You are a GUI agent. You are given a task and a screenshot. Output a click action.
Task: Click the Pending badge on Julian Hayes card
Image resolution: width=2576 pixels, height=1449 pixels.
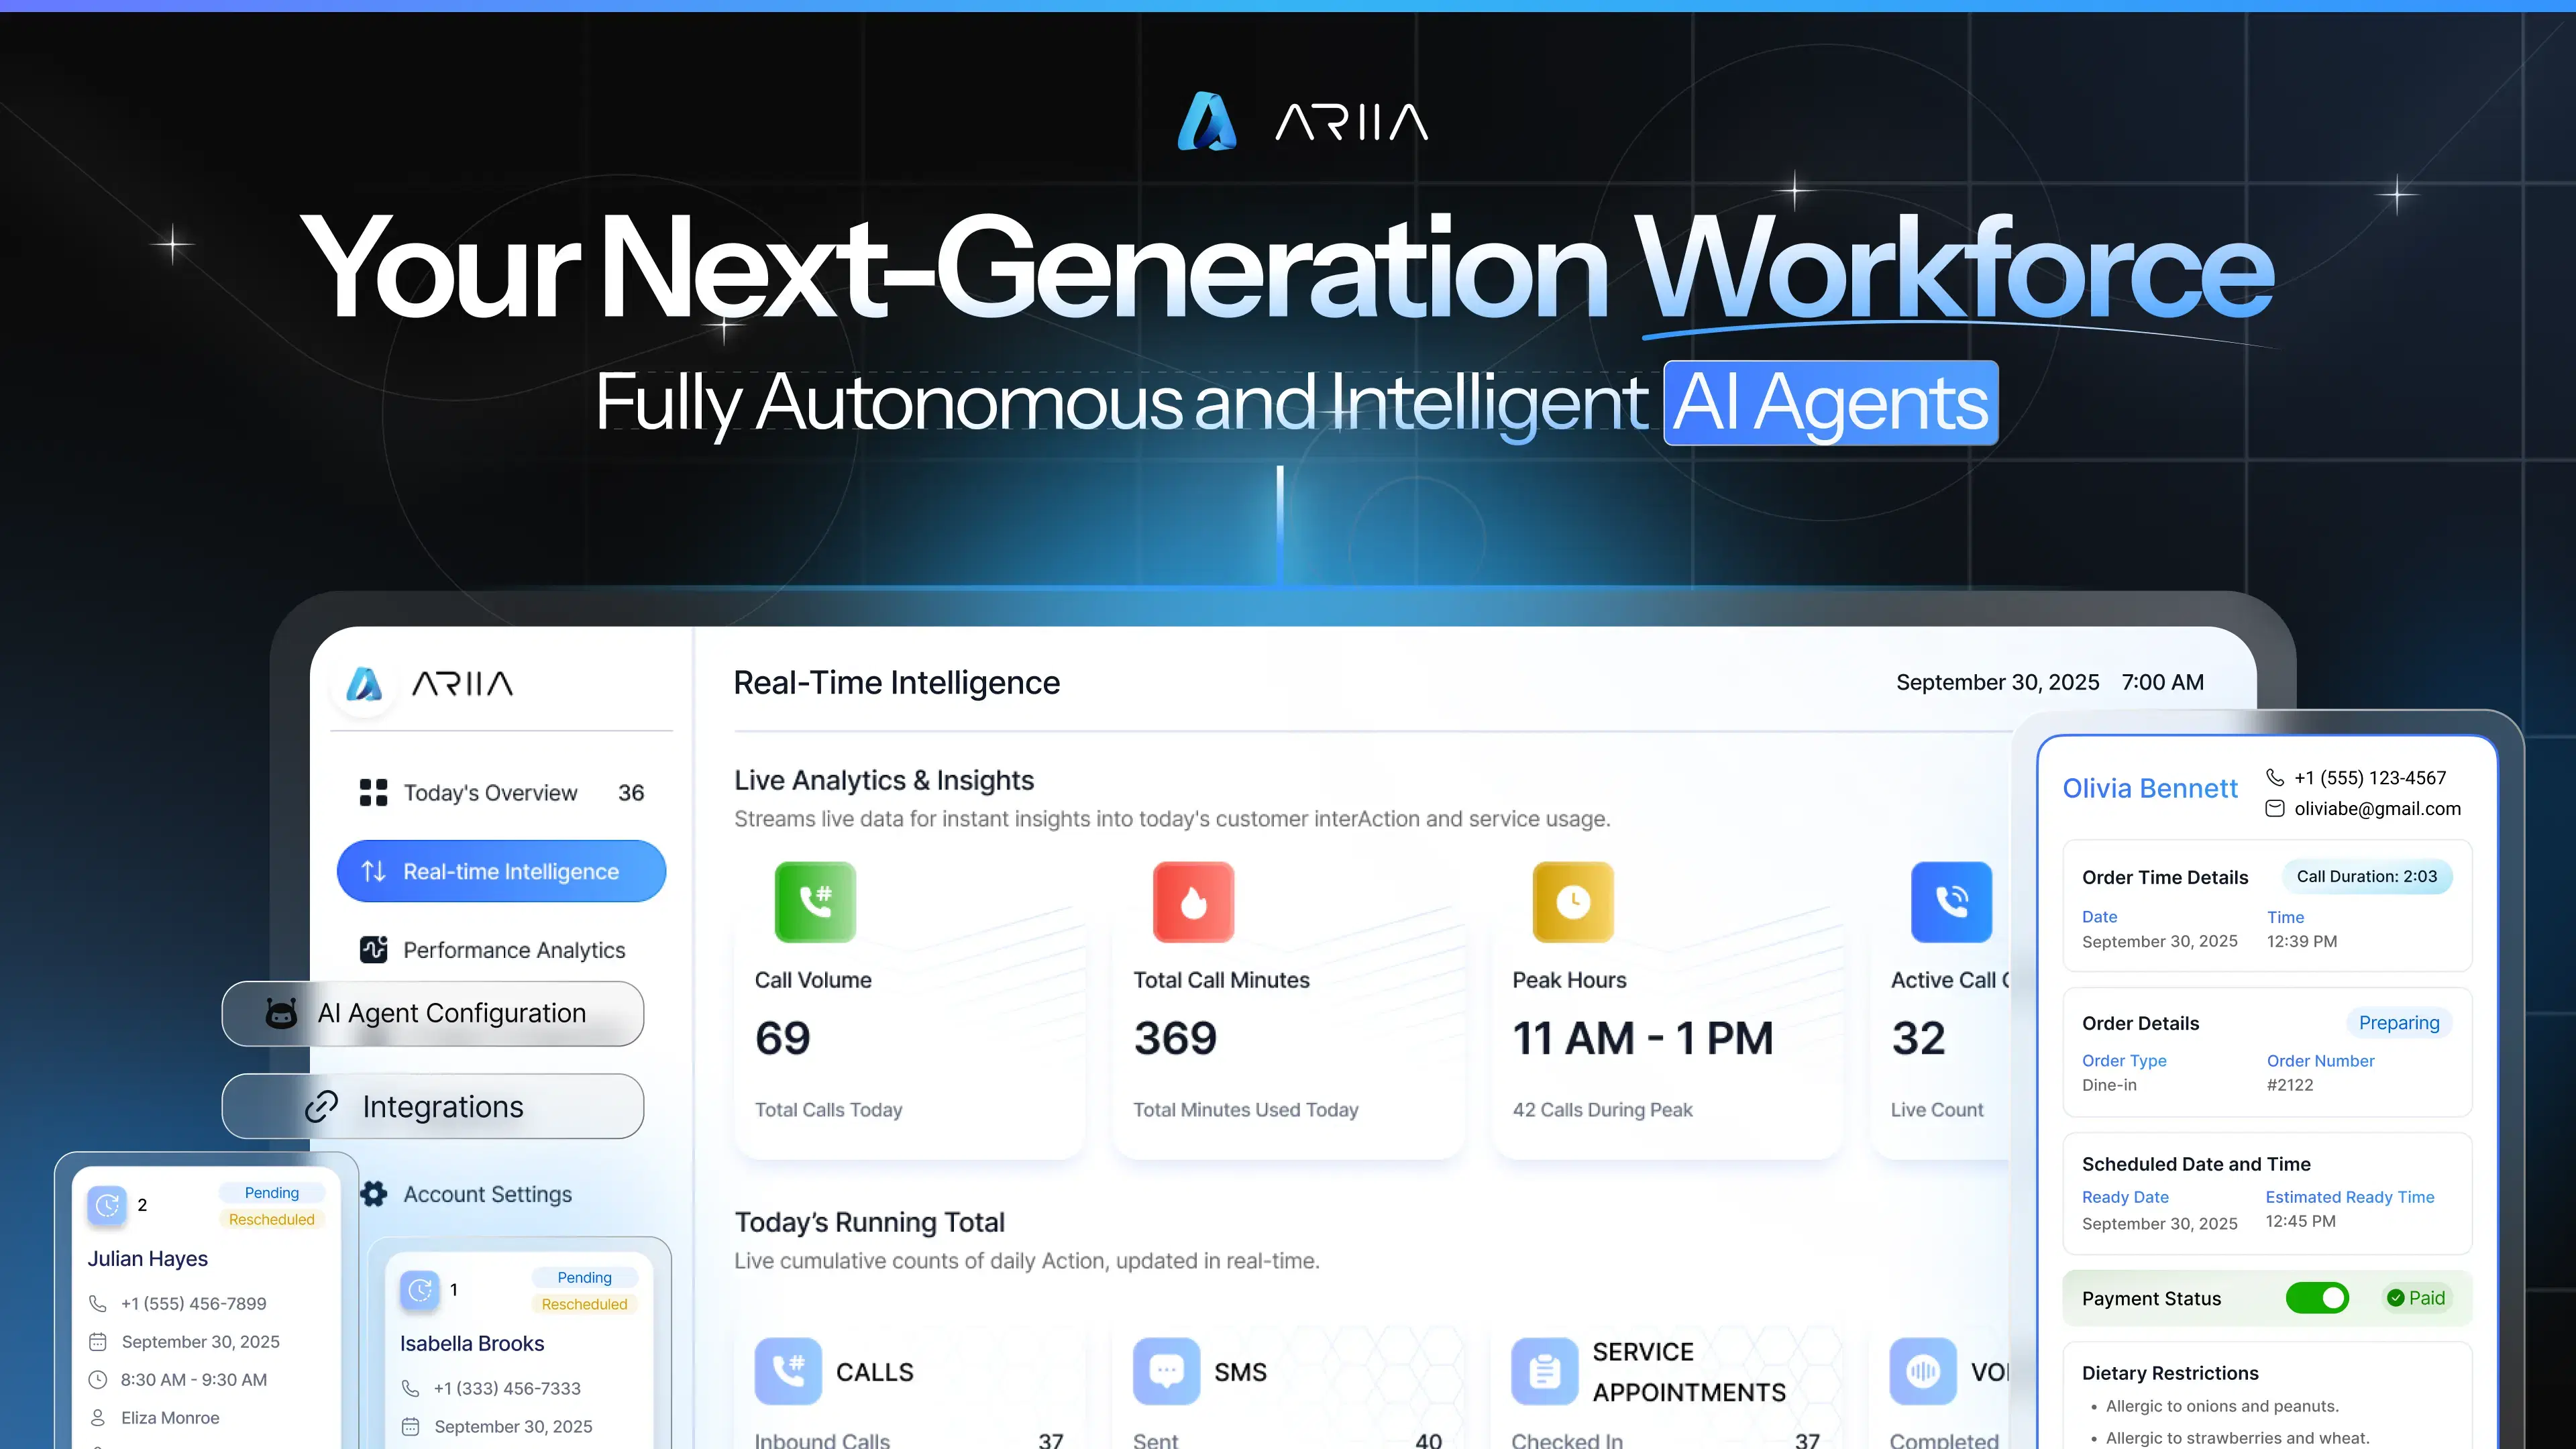click(272, 1193)
